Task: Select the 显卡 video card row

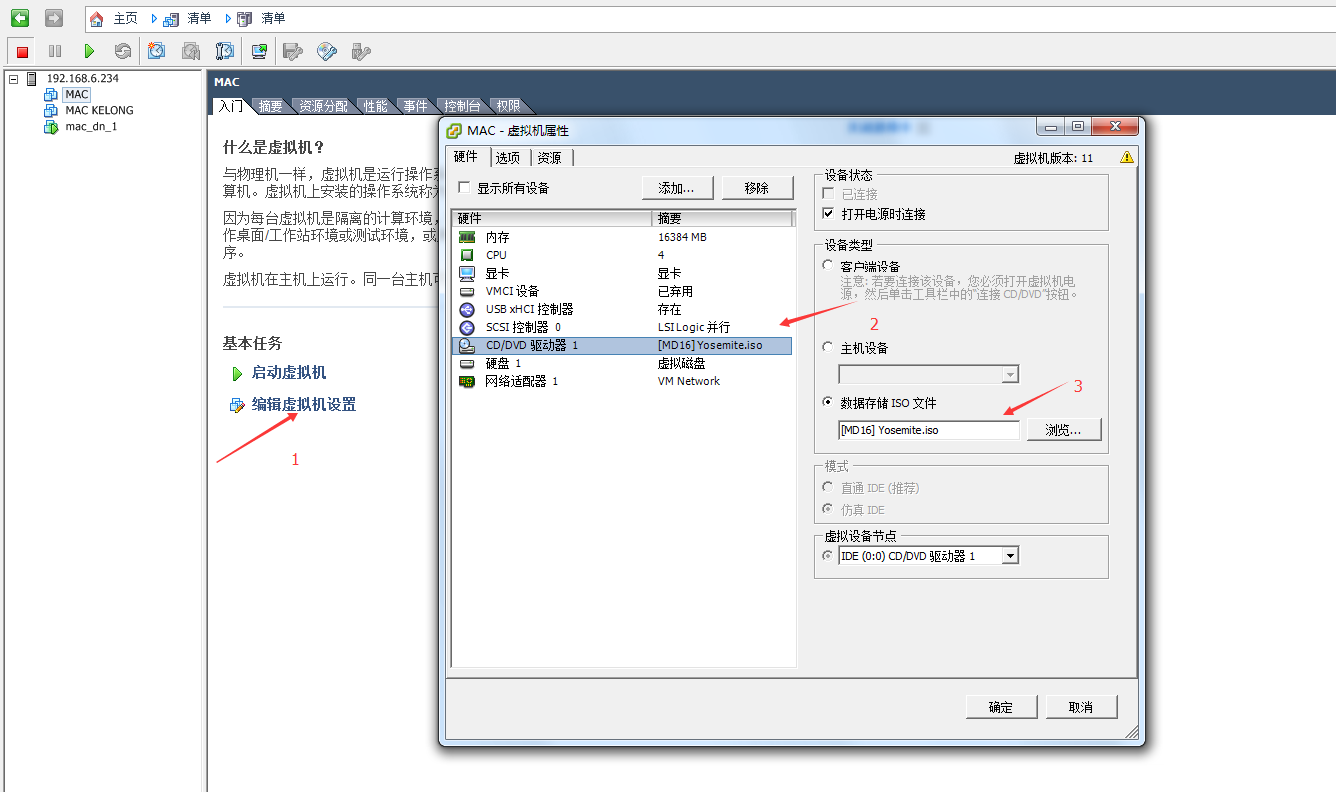Action: point(622,273)
